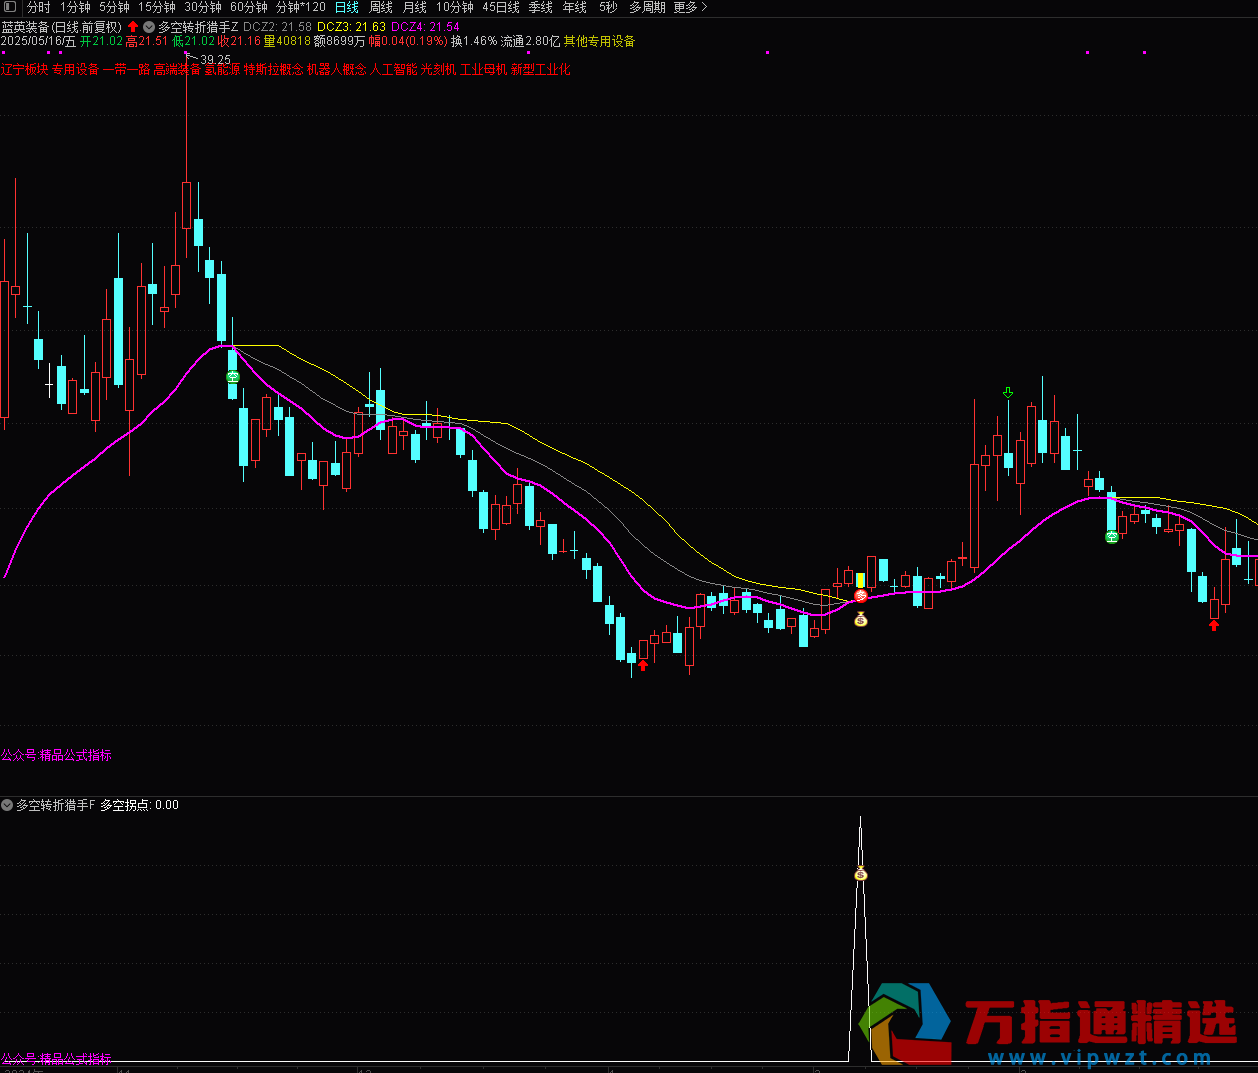
Task: Open the 光刻机 concept tag
Action: pos(438,69)
